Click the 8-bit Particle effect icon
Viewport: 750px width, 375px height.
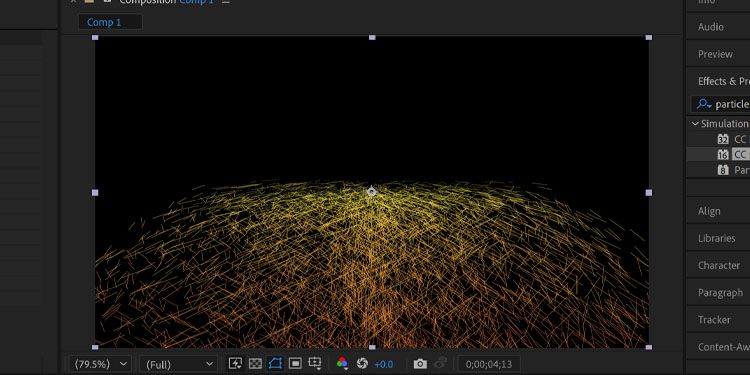click(x=723, y=170)
